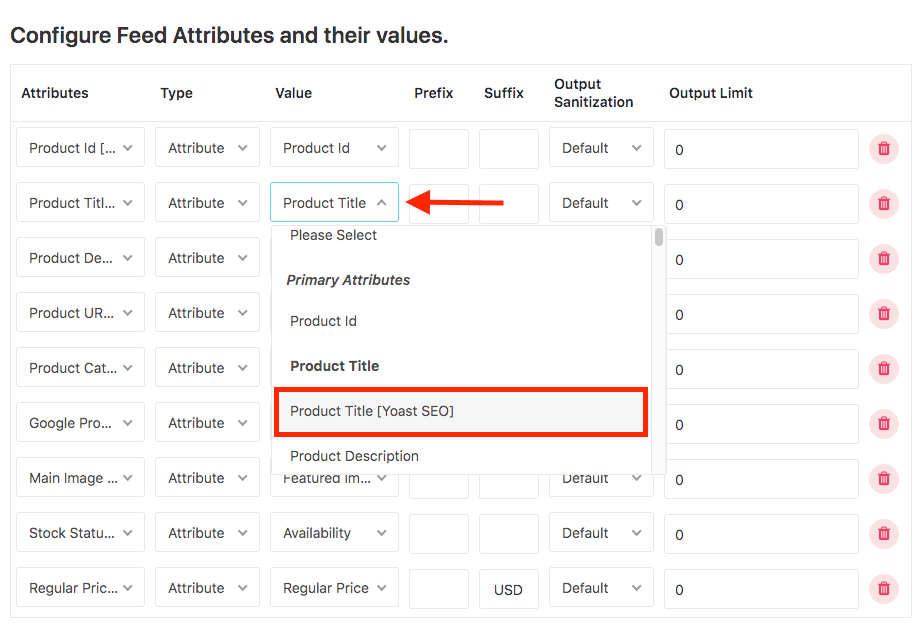Select Product Title [Yoast SEO] option
The width and height of the screenshot is (923, 631).
click(x=462, y=411)
